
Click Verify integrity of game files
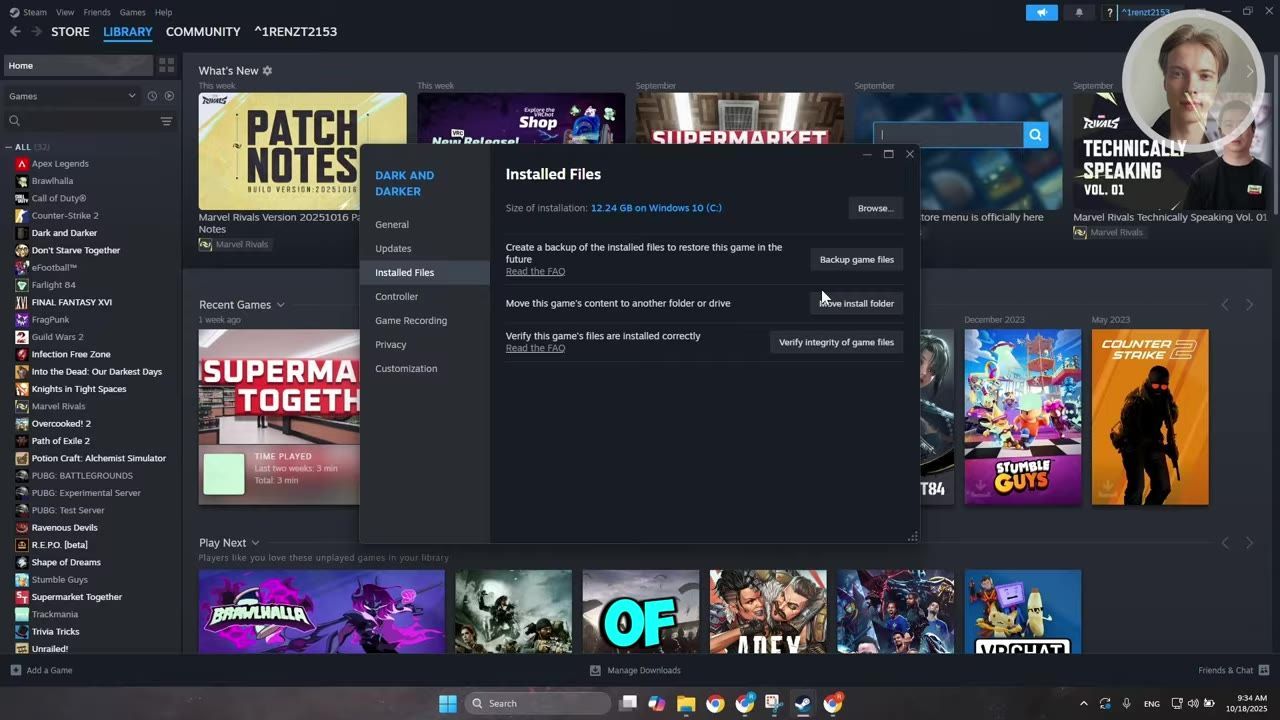pyautogui.click(x=836, y=342)
